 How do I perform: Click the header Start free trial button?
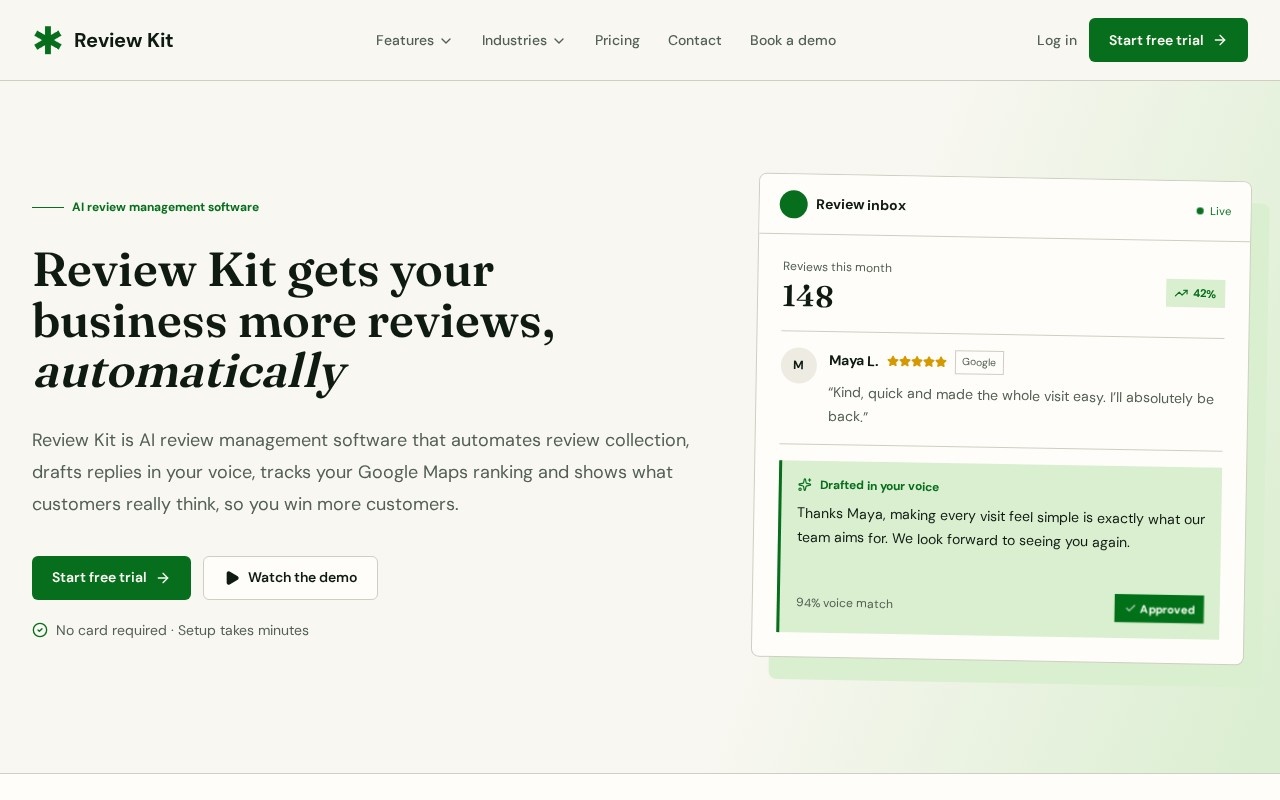[x=1168, y=40]
